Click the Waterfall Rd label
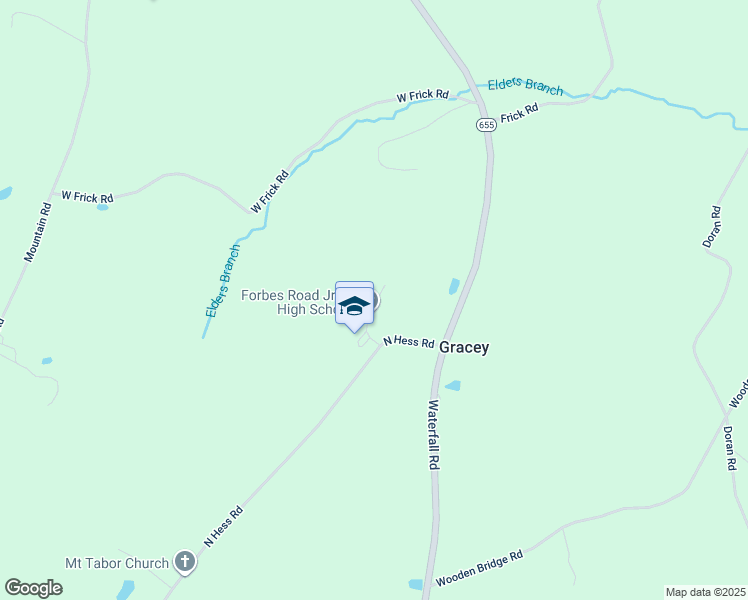This screenshot has height=600, width=748. 433,434
